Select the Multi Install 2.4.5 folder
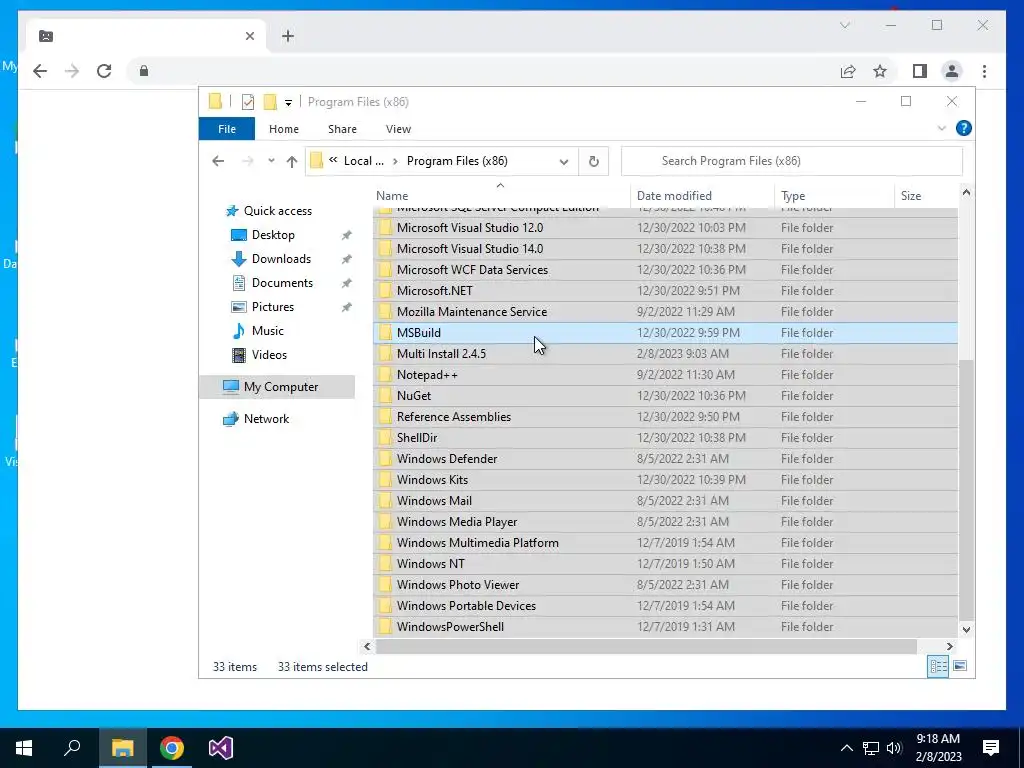Viewport: 1024px width, 768px height. (x=665, y=354)
